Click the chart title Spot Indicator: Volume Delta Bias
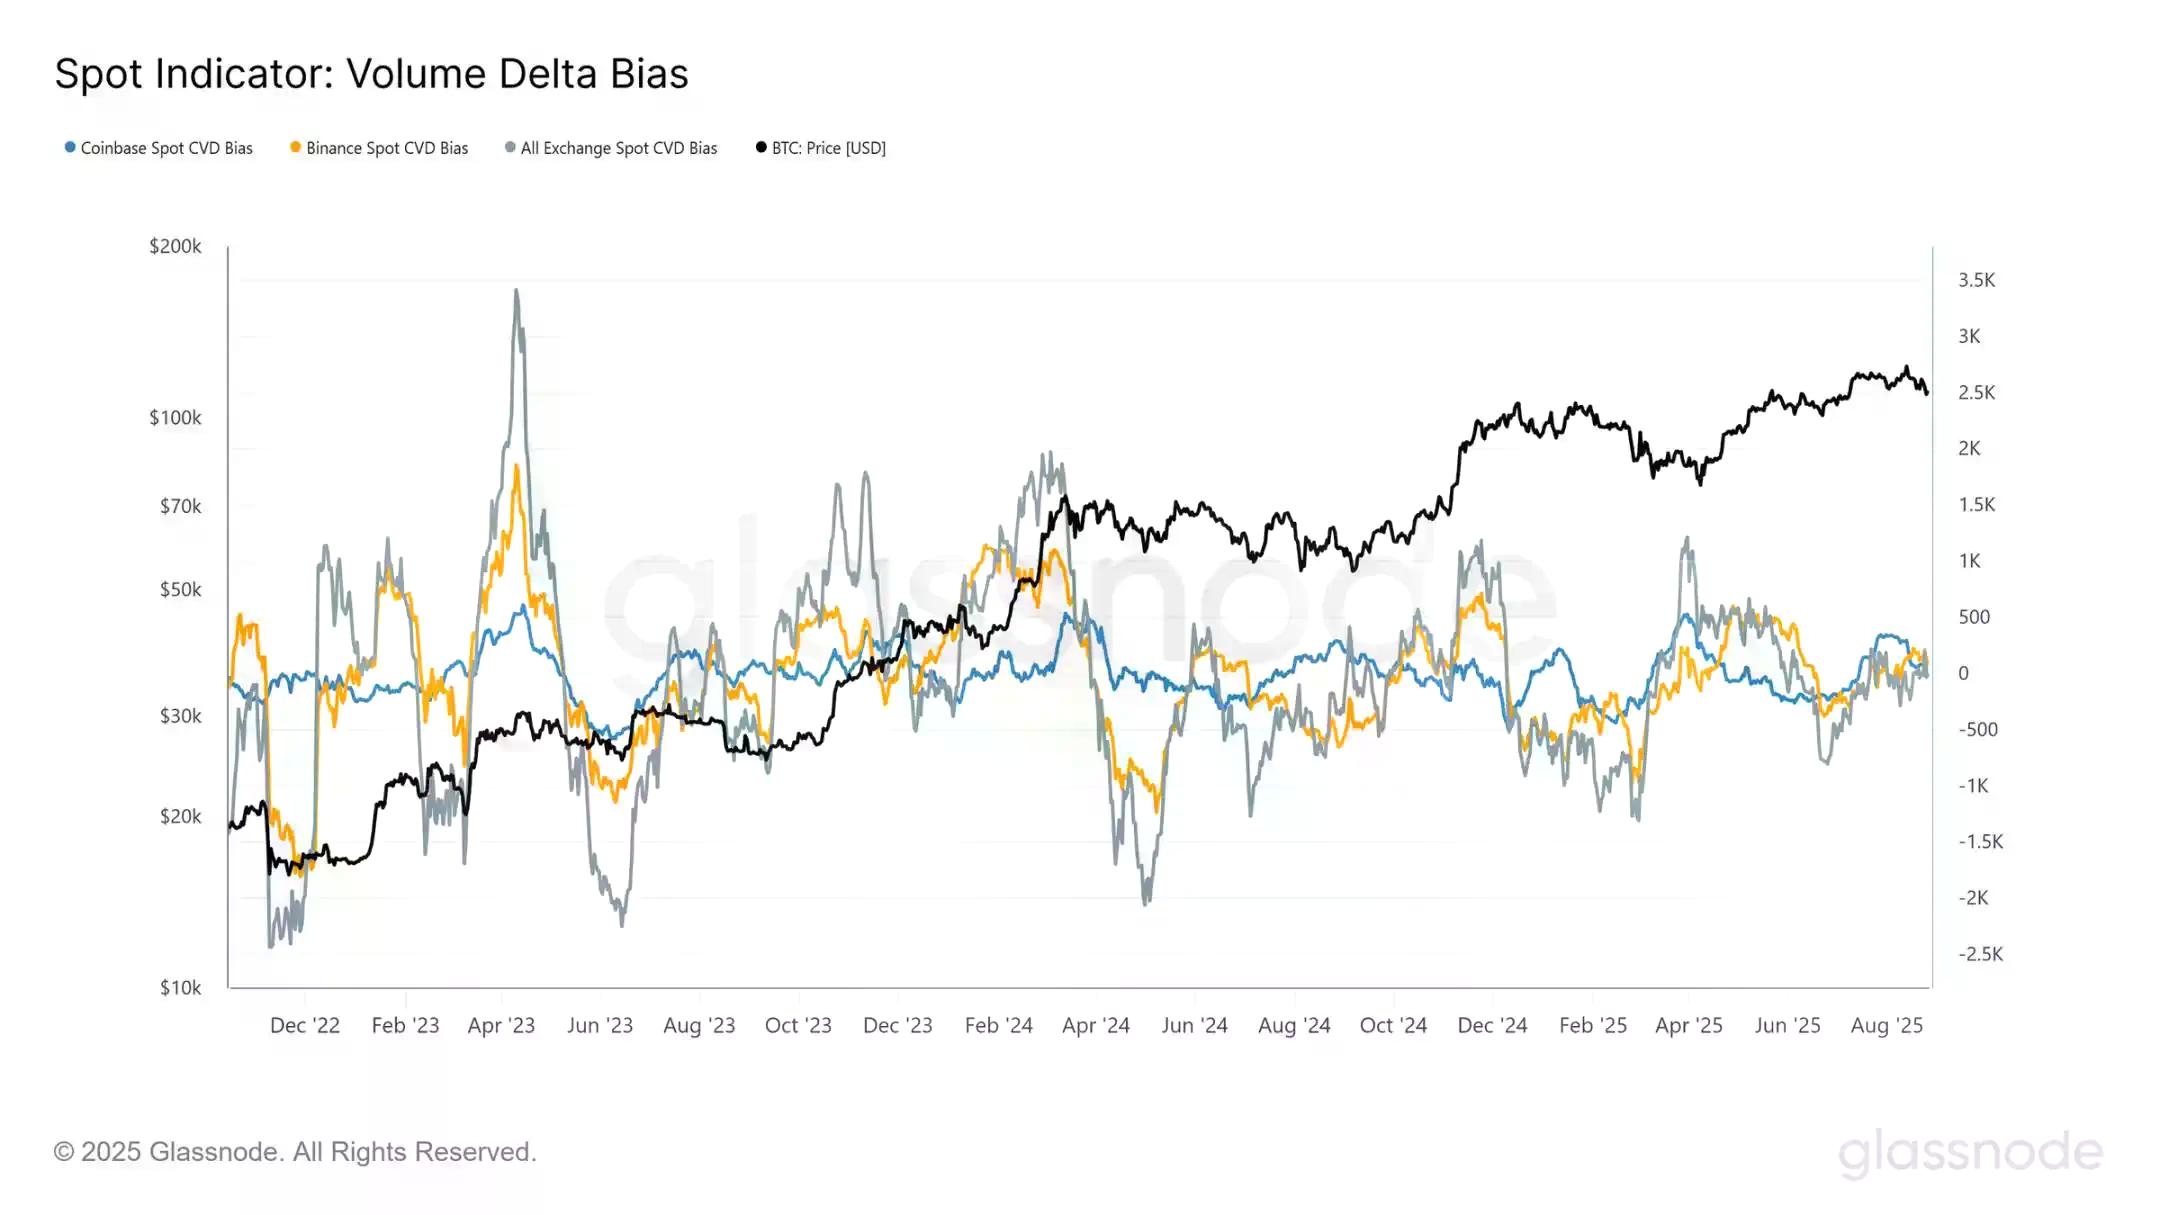This screenshot has width=2160, height=1215. pos(371,74)
